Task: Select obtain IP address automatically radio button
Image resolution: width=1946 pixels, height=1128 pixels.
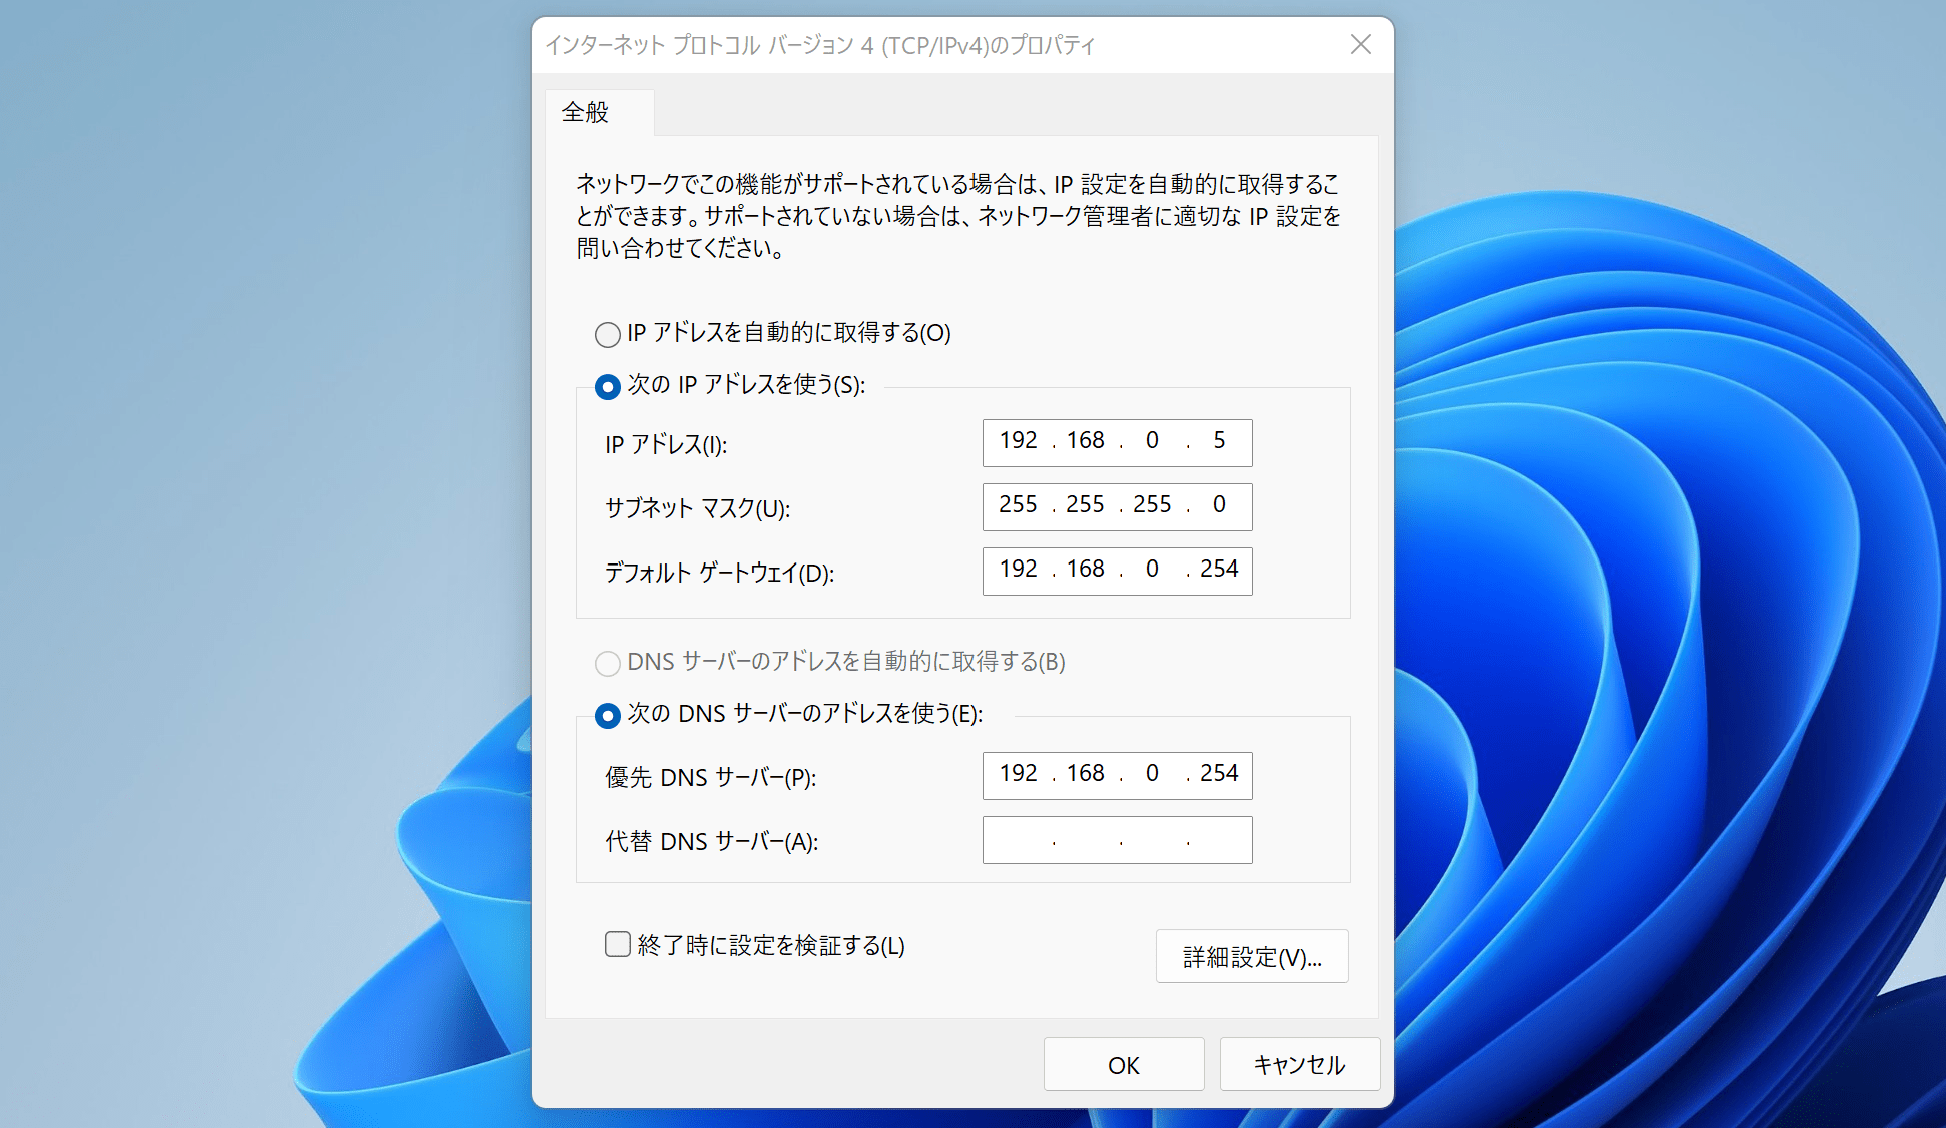Action: [x=607, y=334]
